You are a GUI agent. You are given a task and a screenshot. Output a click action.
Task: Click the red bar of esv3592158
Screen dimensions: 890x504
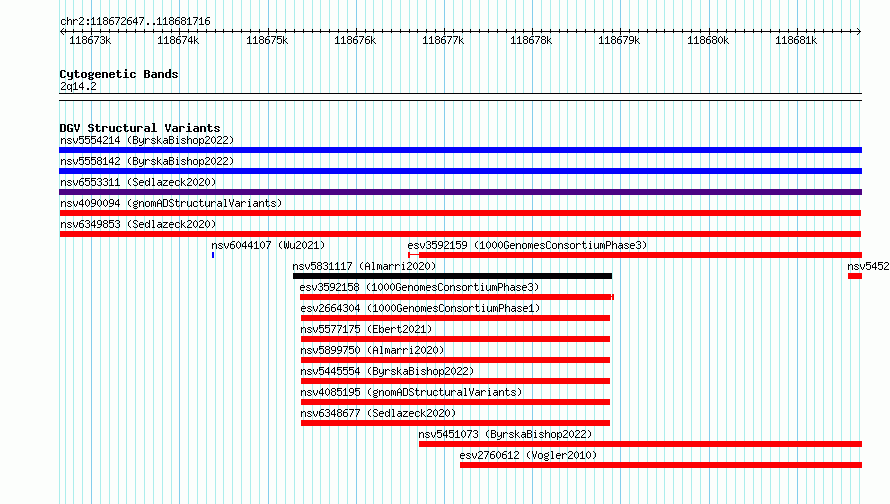coord(457,297)
